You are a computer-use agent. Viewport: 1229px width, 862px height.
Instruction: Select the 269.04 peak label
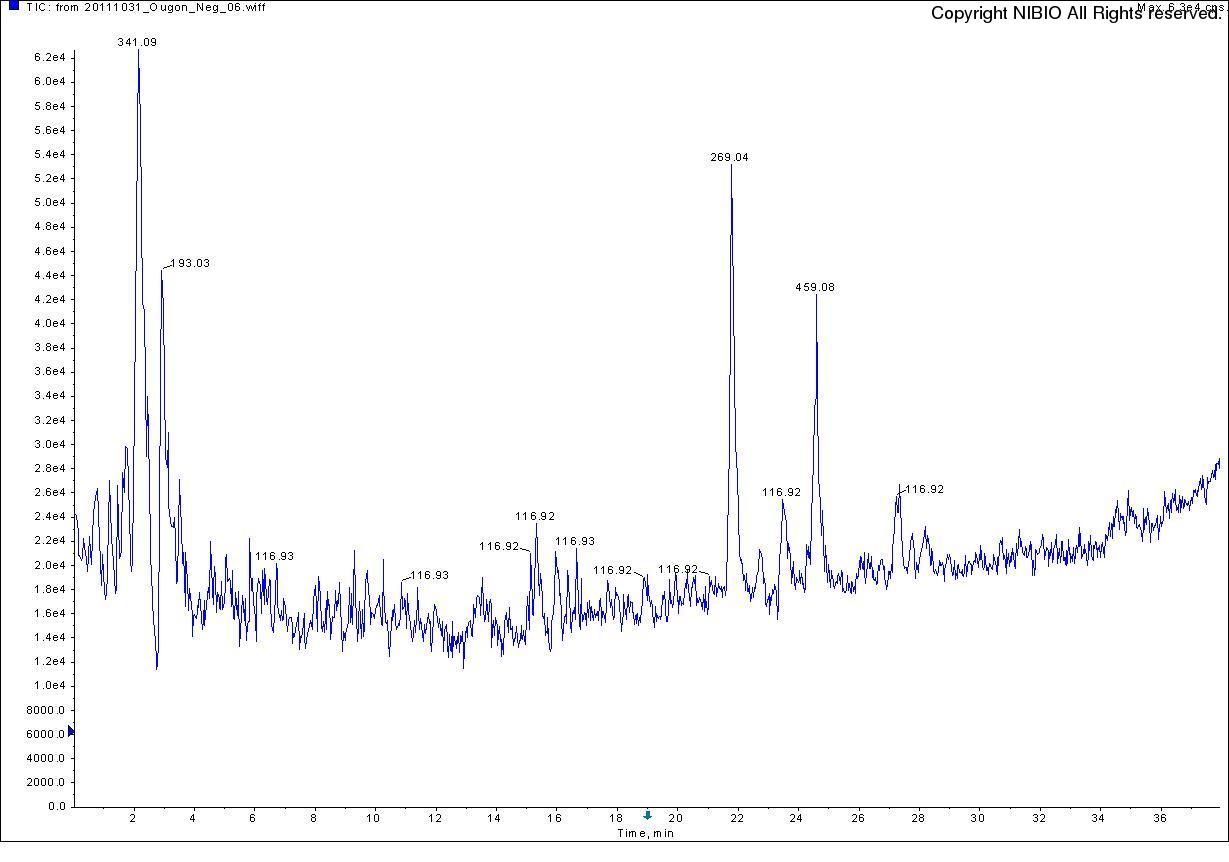[x=729, y=158]
